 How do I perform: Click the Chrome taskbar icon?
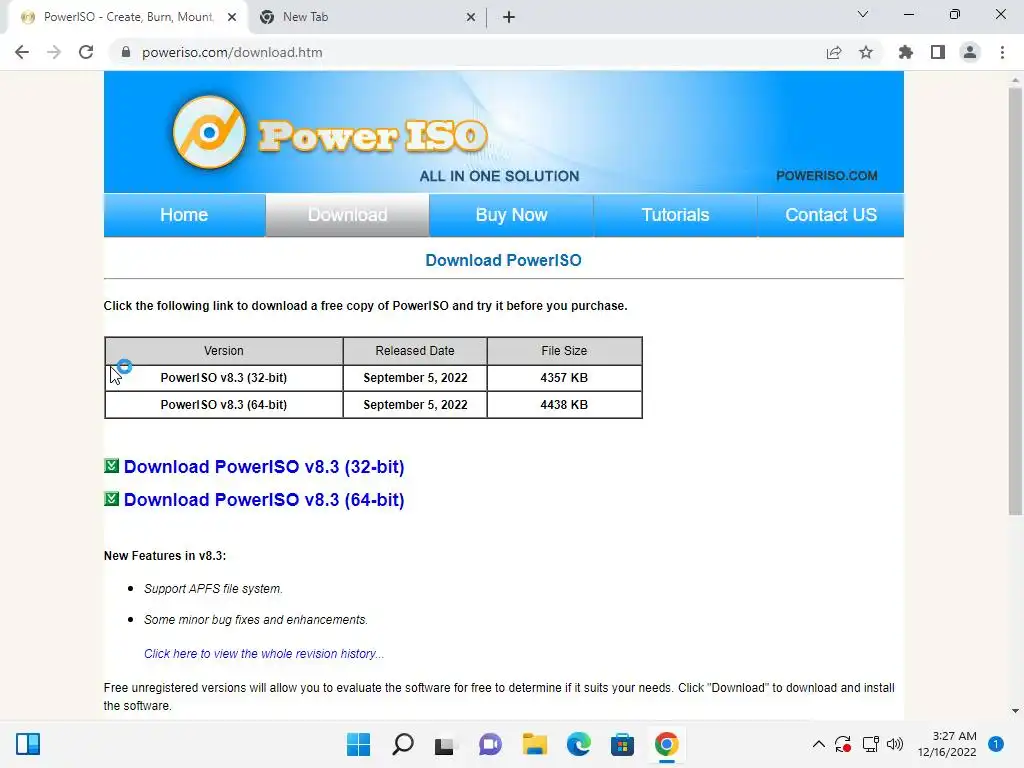click(x=666, y=744)
